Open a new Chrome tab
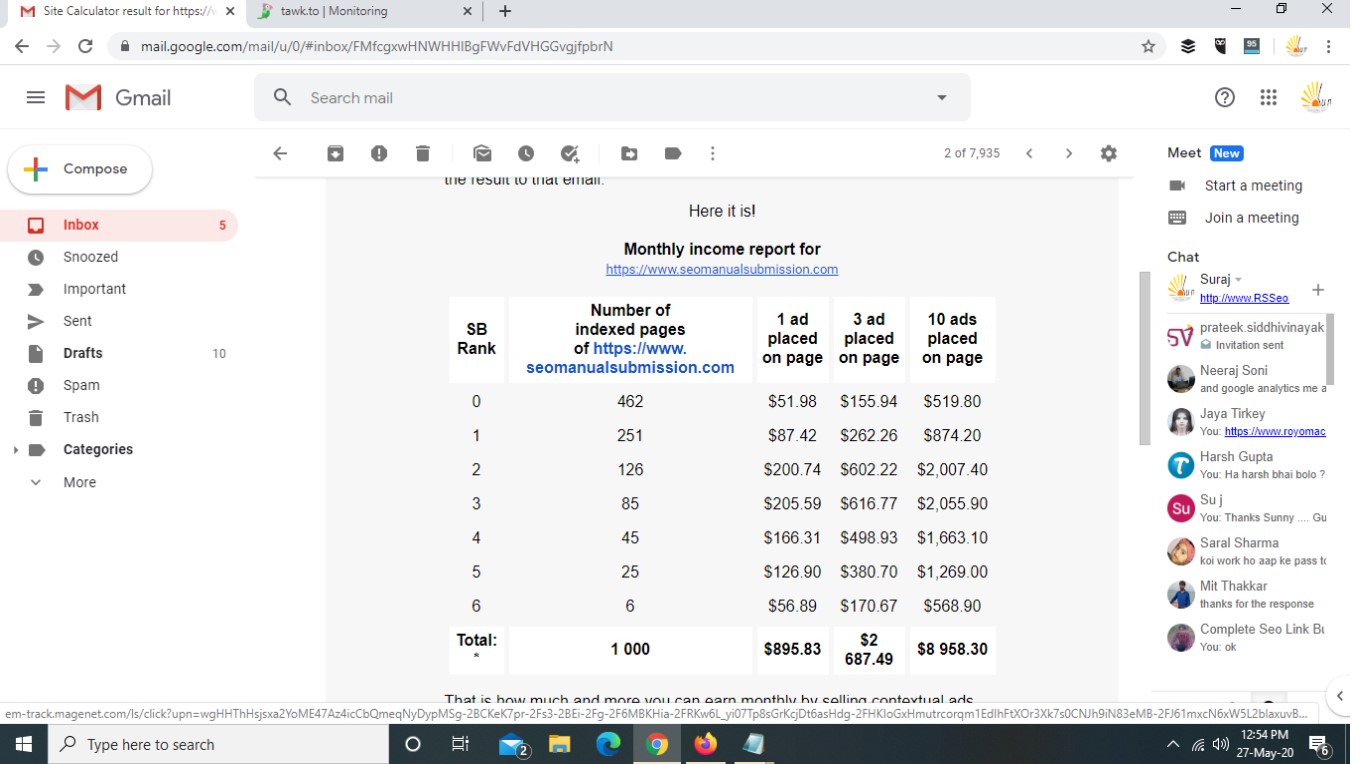This screenshot has width=1360, height=764. pyautogui.click(x=505, y=11)
